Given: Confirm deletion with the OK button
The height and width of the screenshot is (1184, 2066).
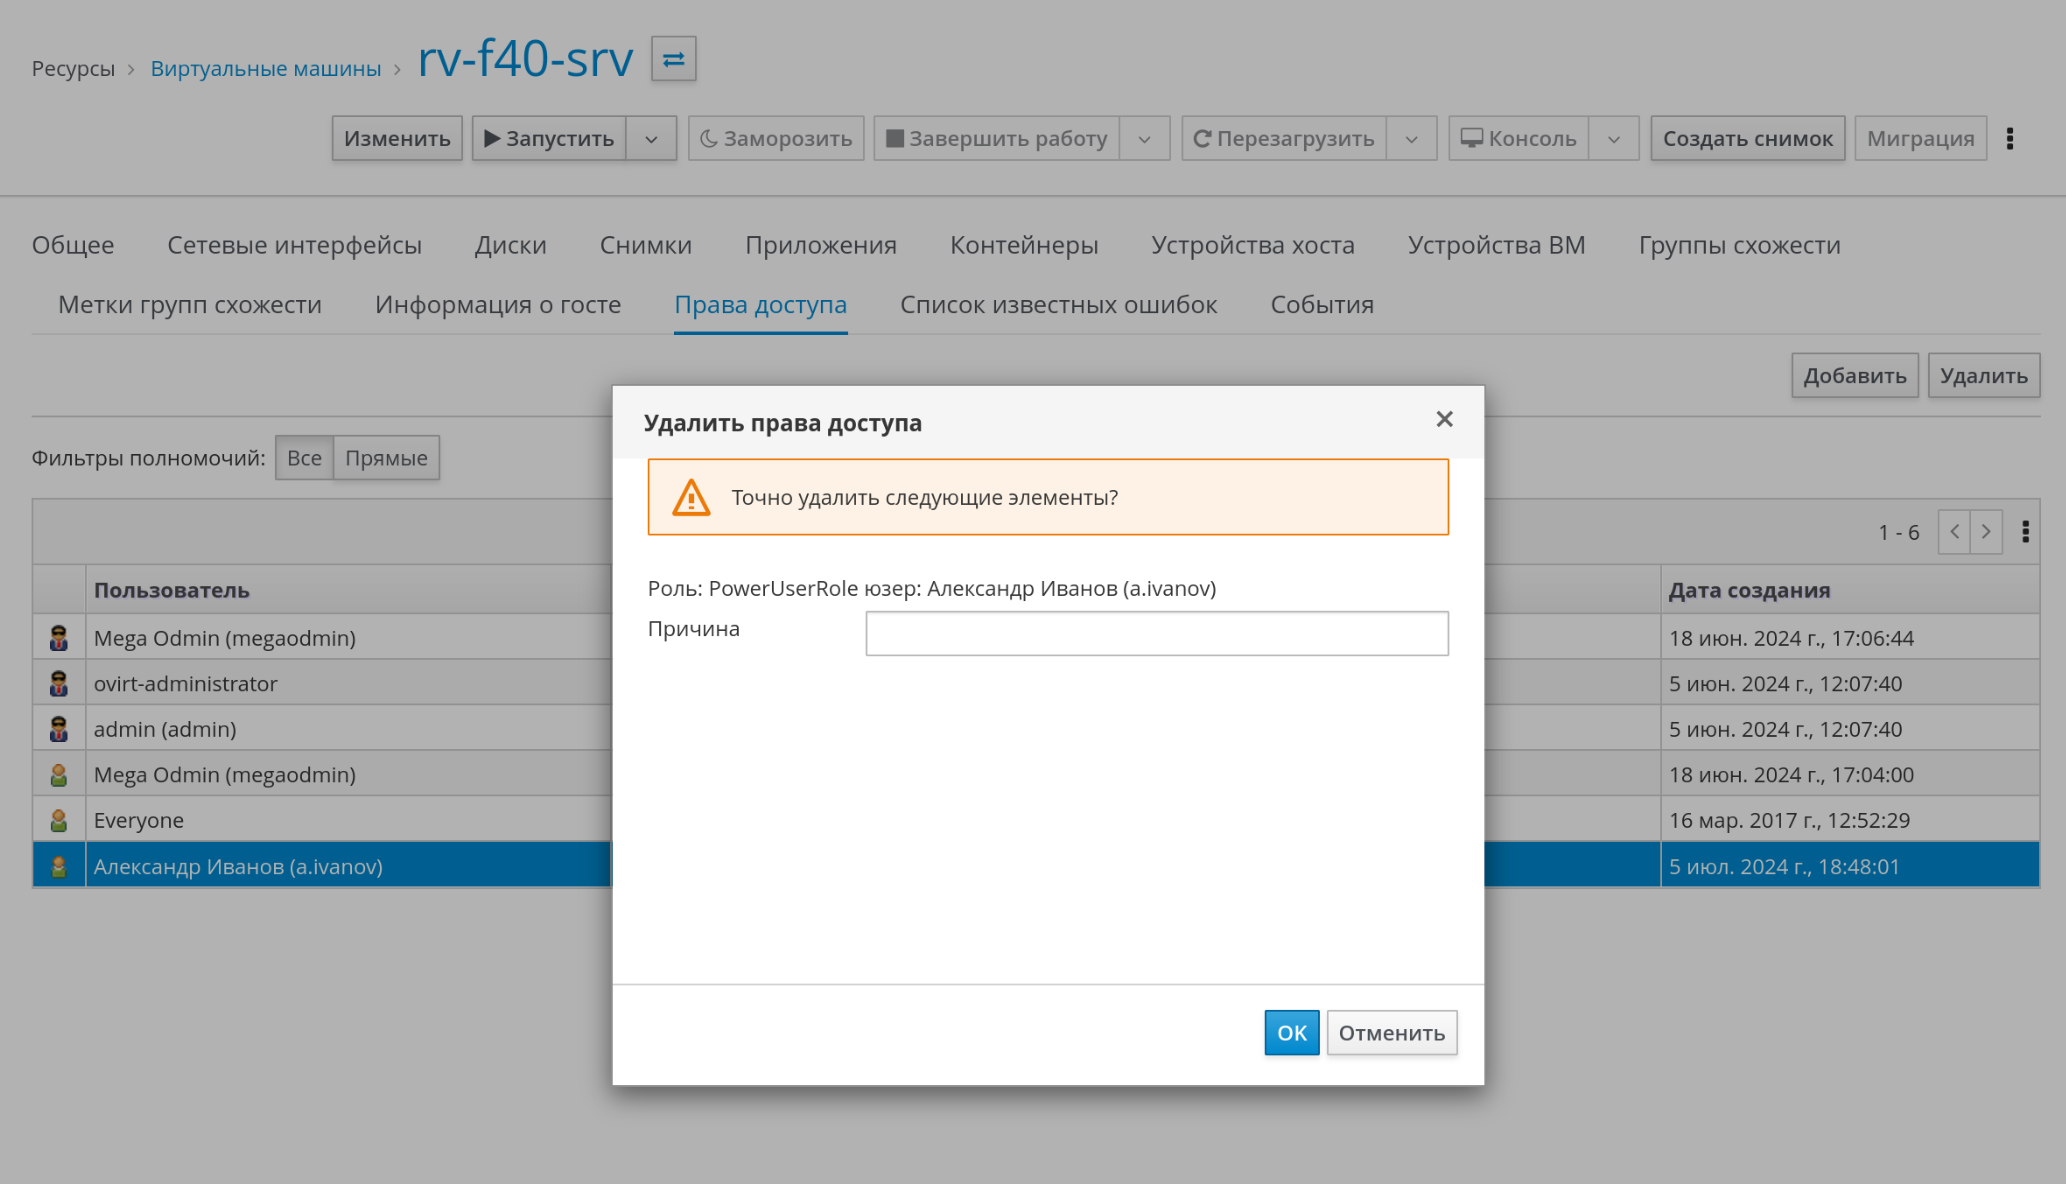Looking at the screenshot, I should (1291, 1033).
